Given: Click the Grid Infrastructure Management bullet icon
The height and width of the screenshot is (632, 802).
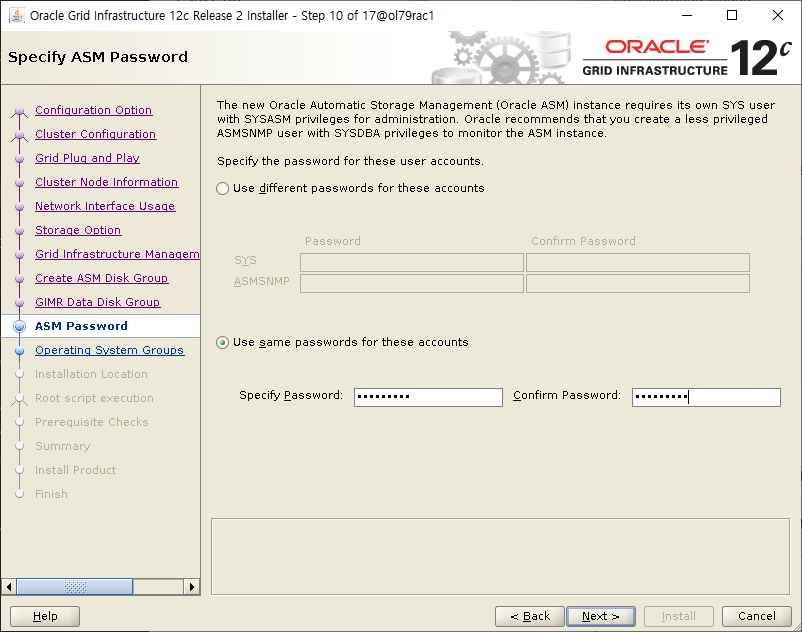Looking at the screenshot, I should 19,255.
